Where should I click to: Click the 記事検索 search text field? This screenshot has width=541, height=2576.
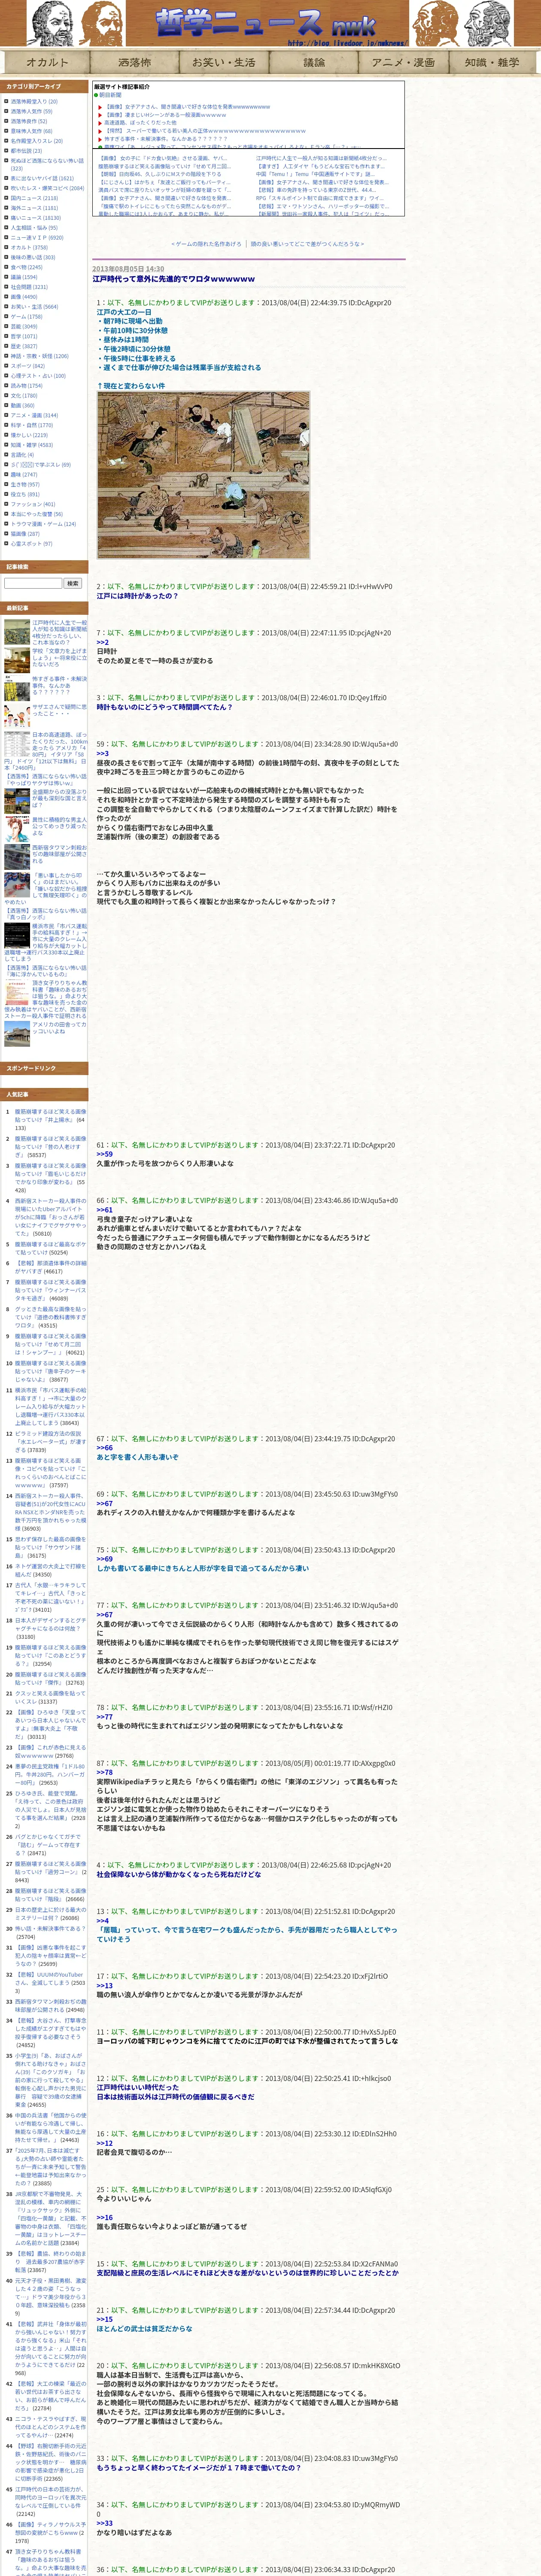click(x=33, y=583)
